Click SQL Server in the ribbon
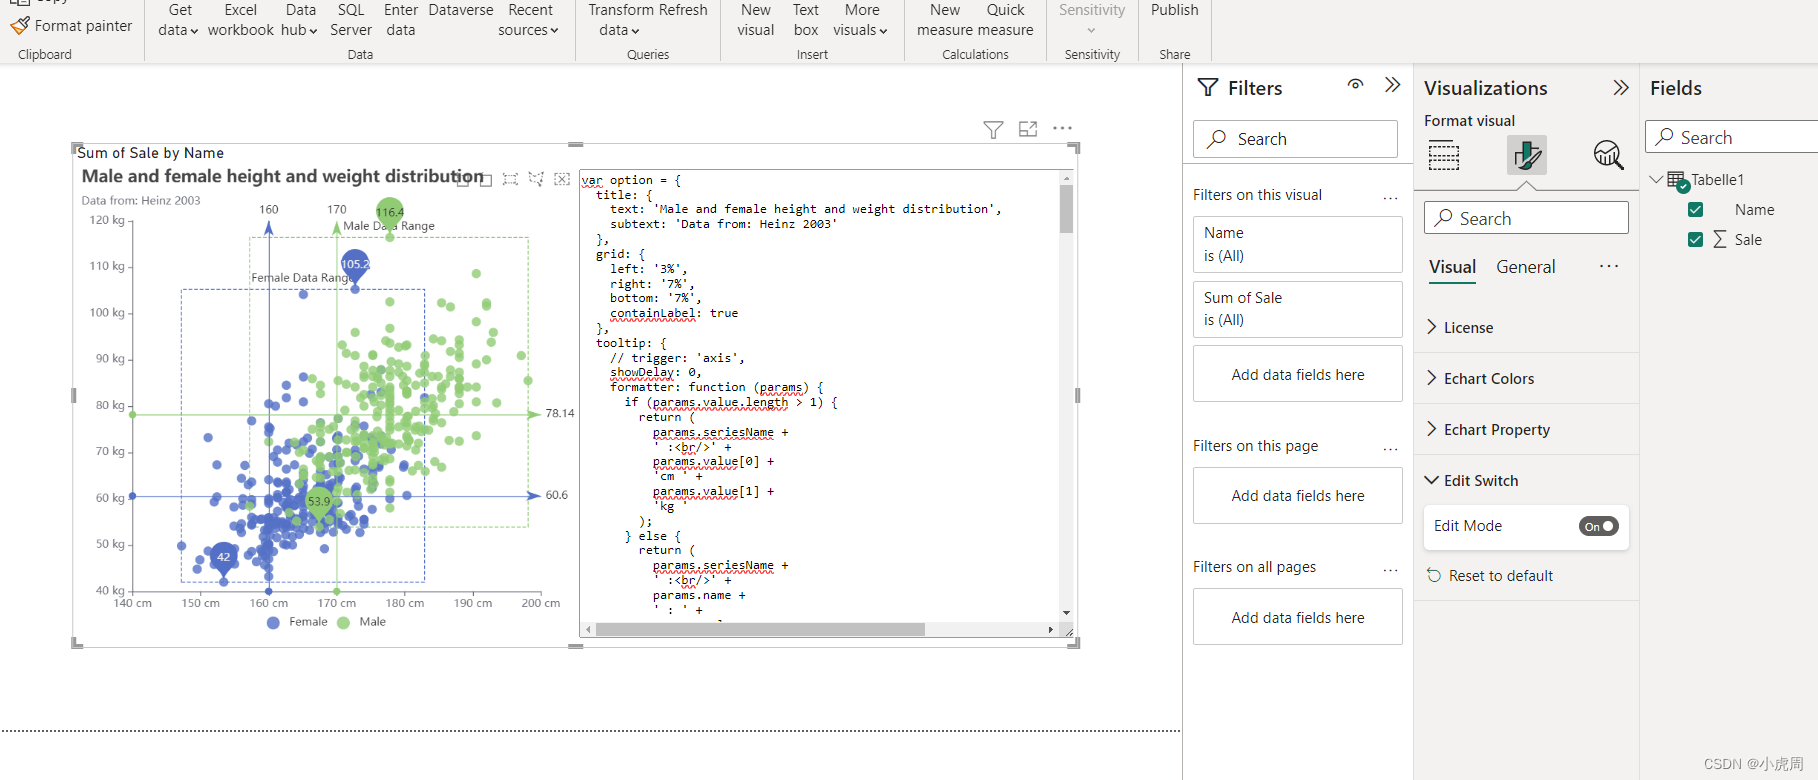 coord(351,20)
